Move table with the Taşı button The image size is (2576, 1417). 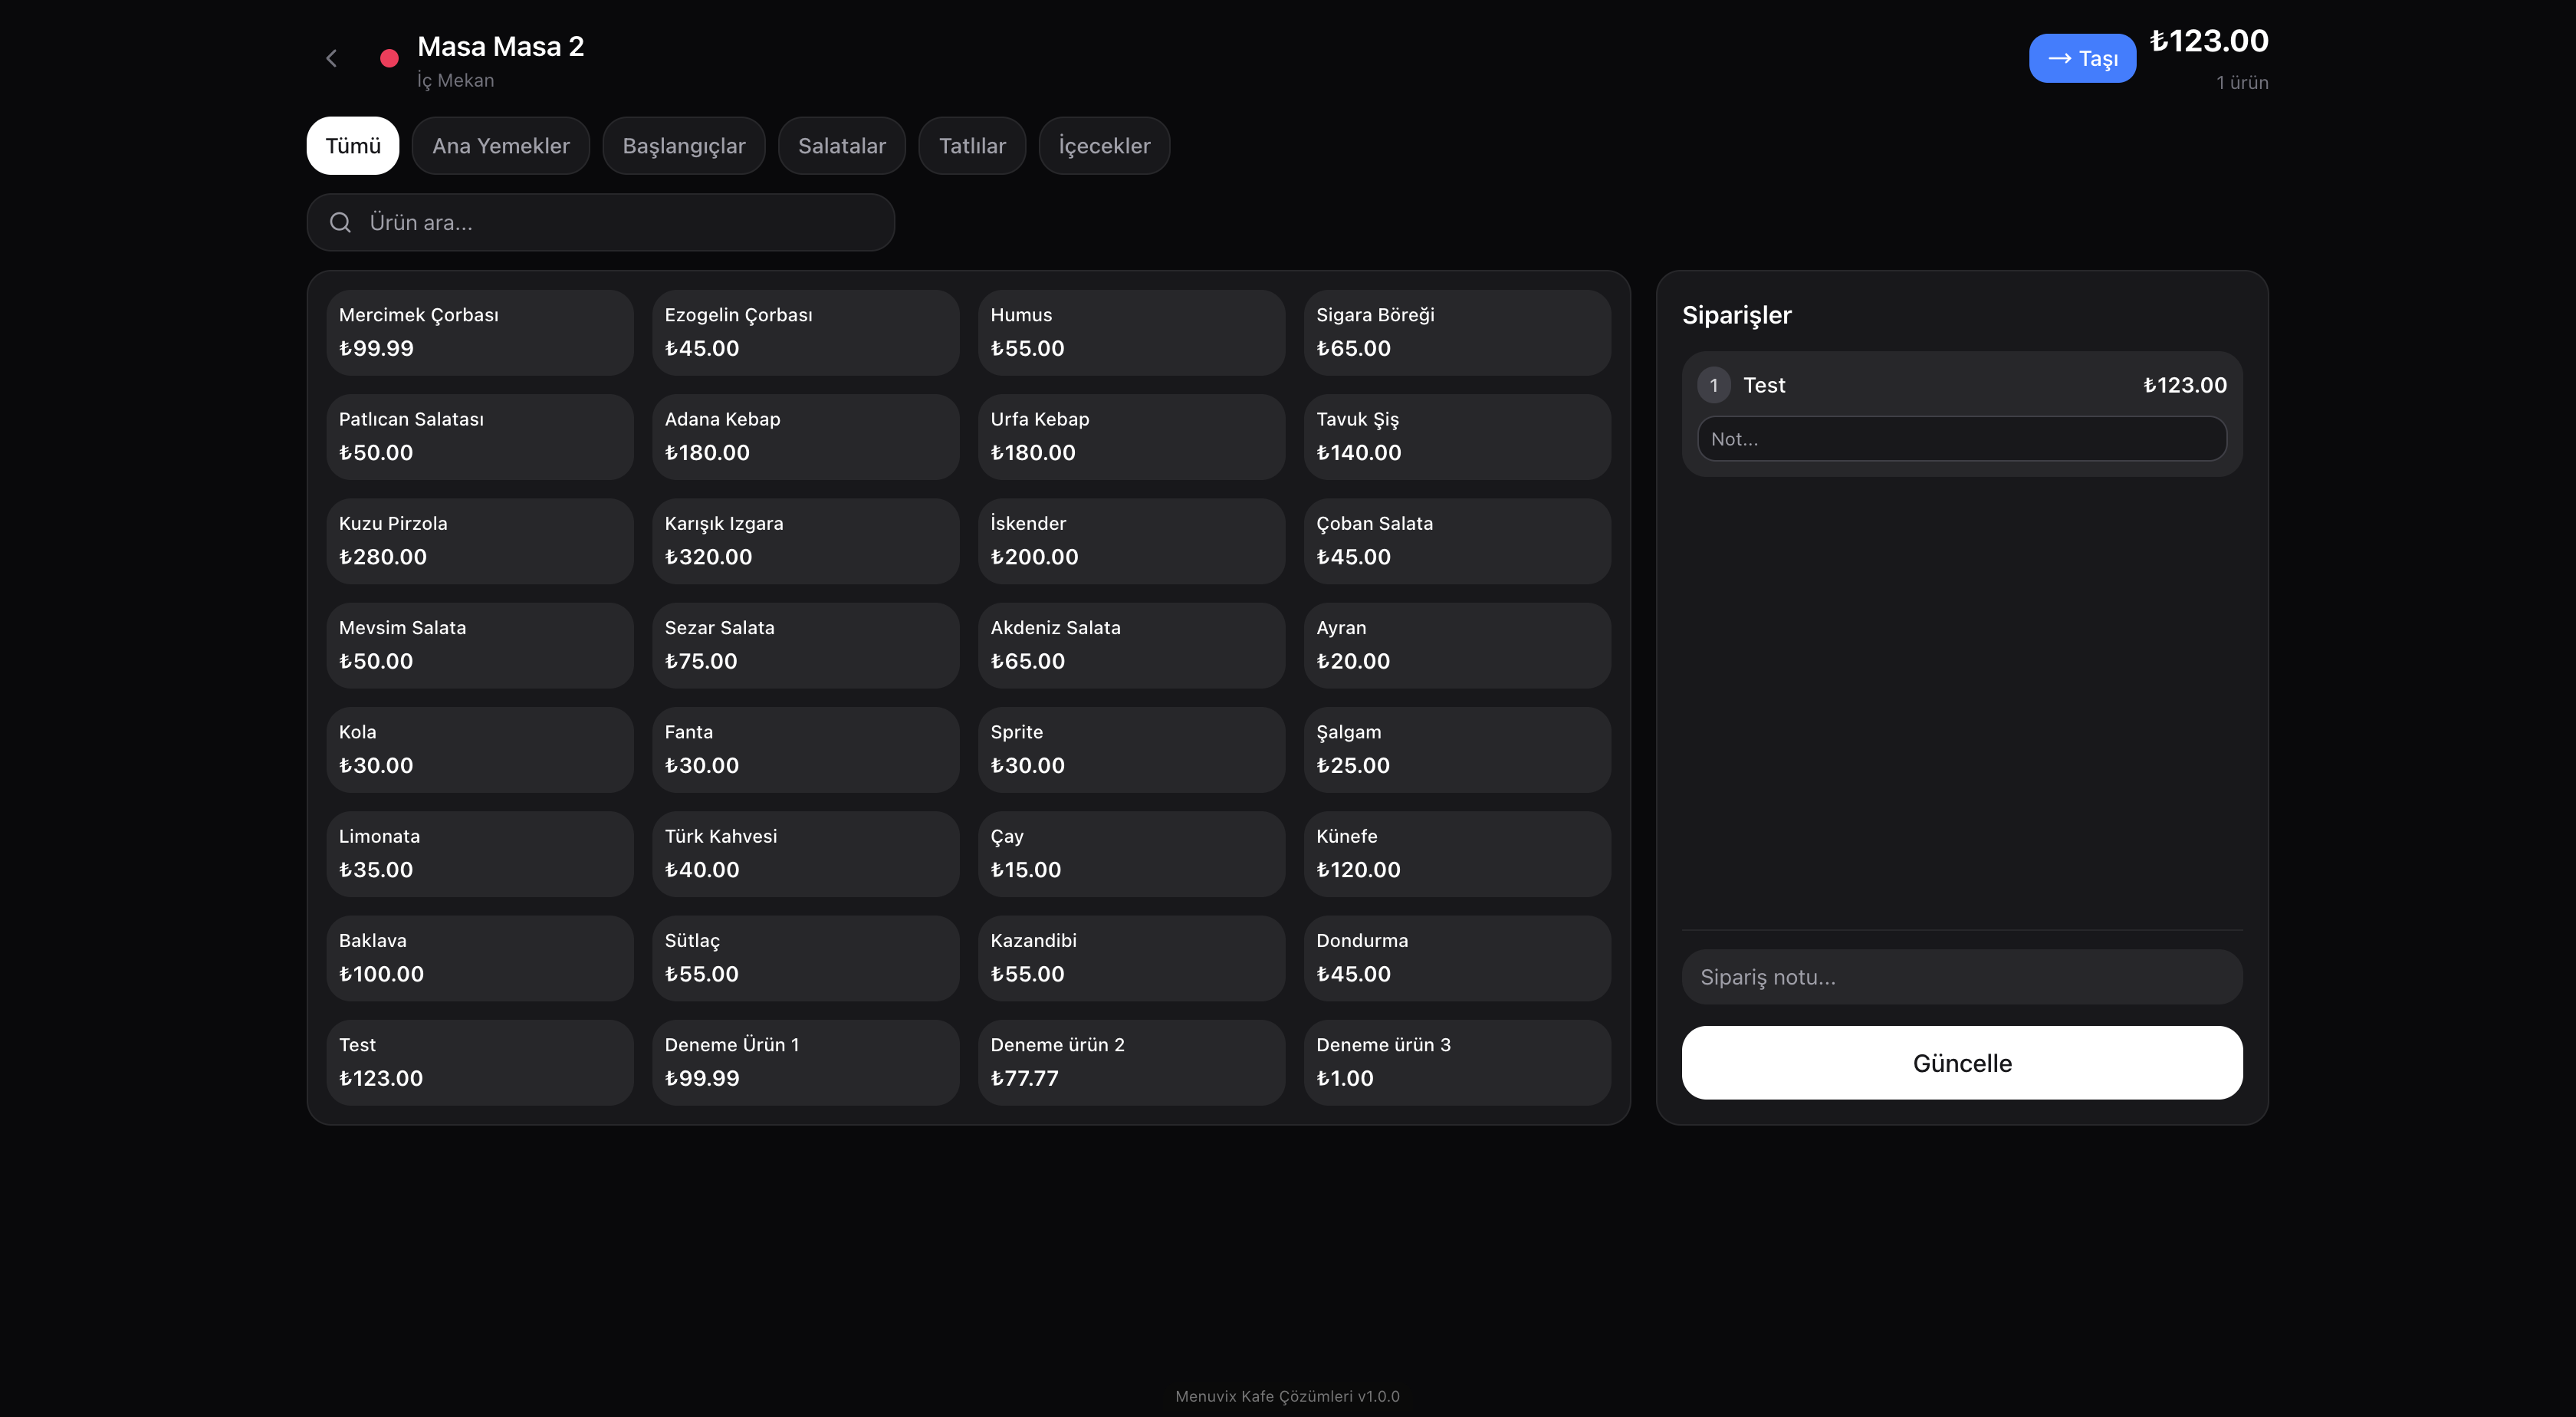(x=2082, y=58)
